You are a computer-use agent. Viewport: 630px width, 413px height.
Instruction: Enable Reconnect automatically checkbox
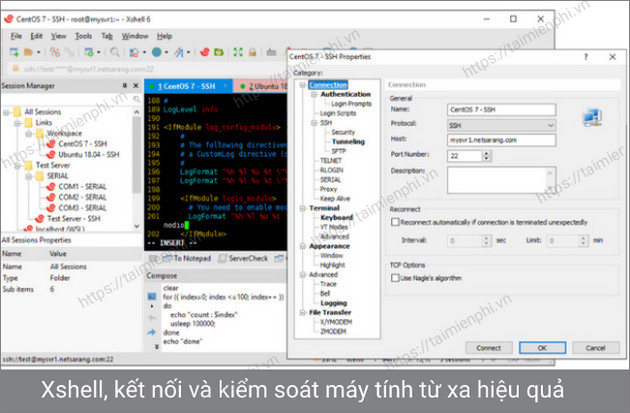[x=395, y=222]
